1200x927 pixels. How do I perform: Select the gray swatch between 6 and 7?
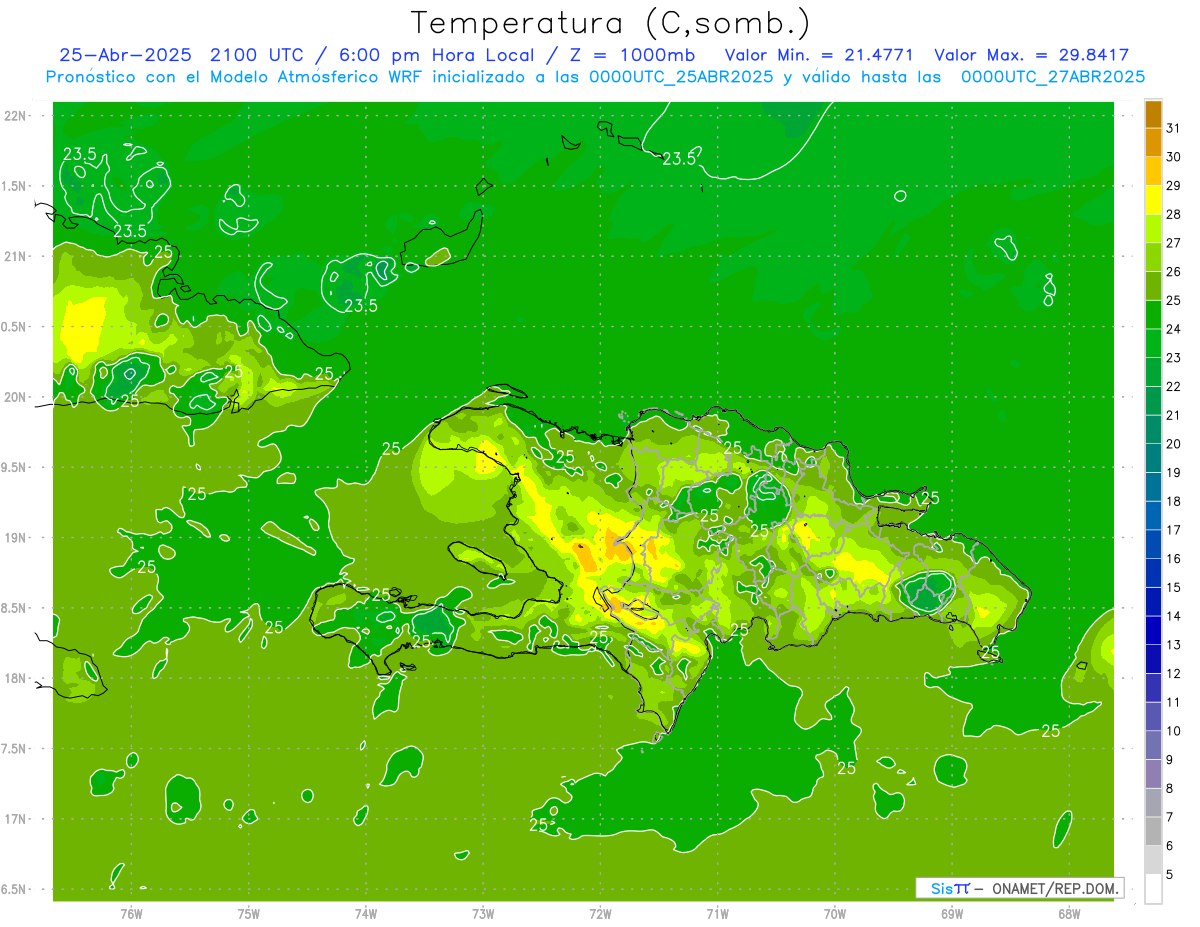[x=1153, y=831]
